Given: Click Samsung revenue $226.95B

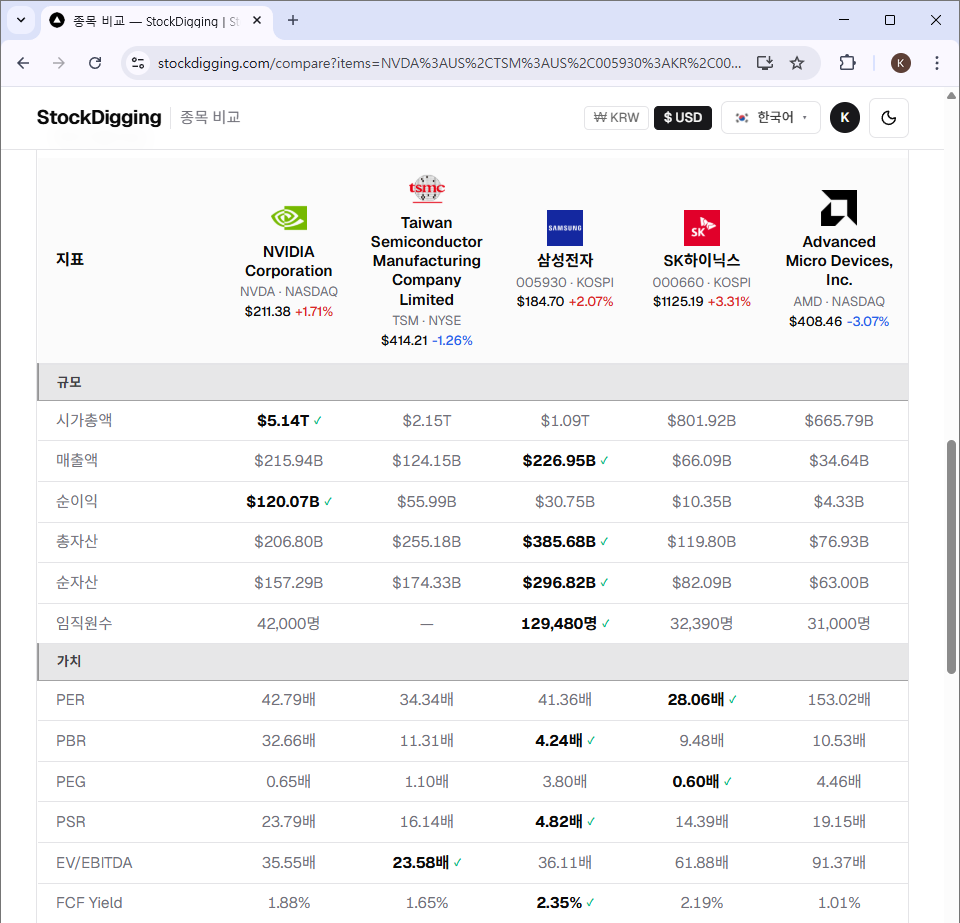Looking at the screenshot, I should click(x=559, y=461).
